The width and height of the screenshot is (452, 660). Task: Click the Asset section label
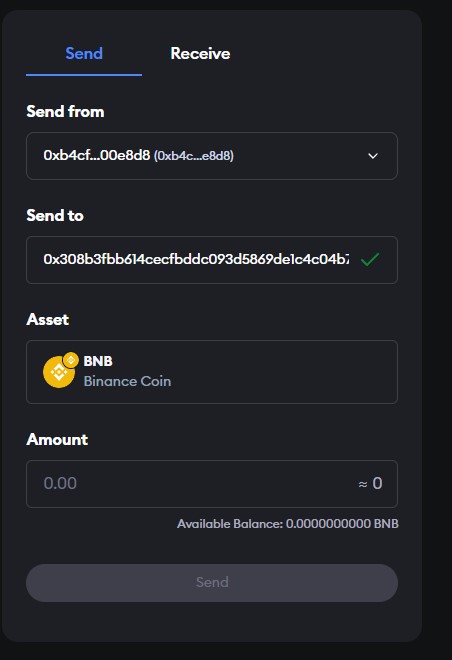click(48, 319)
